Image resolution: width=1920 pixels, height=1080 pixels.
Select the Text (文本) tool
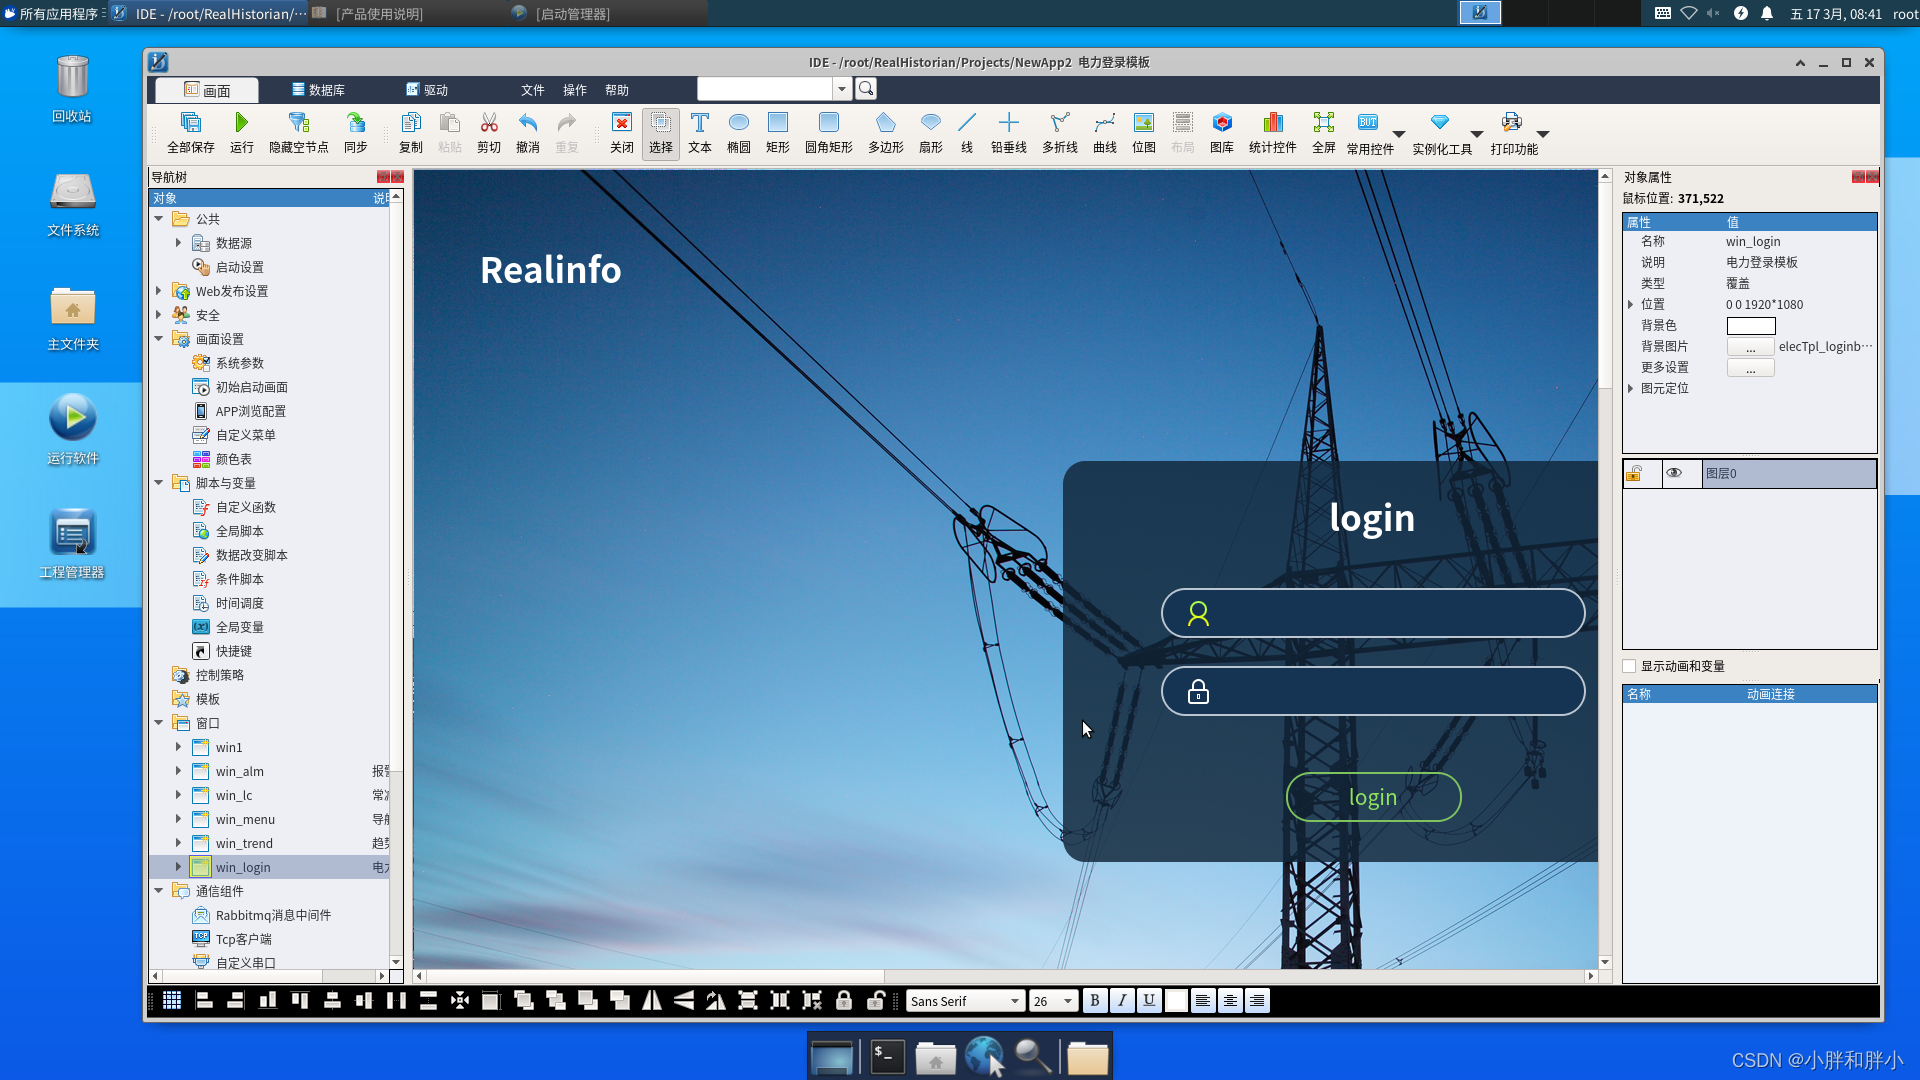[699, 132]
